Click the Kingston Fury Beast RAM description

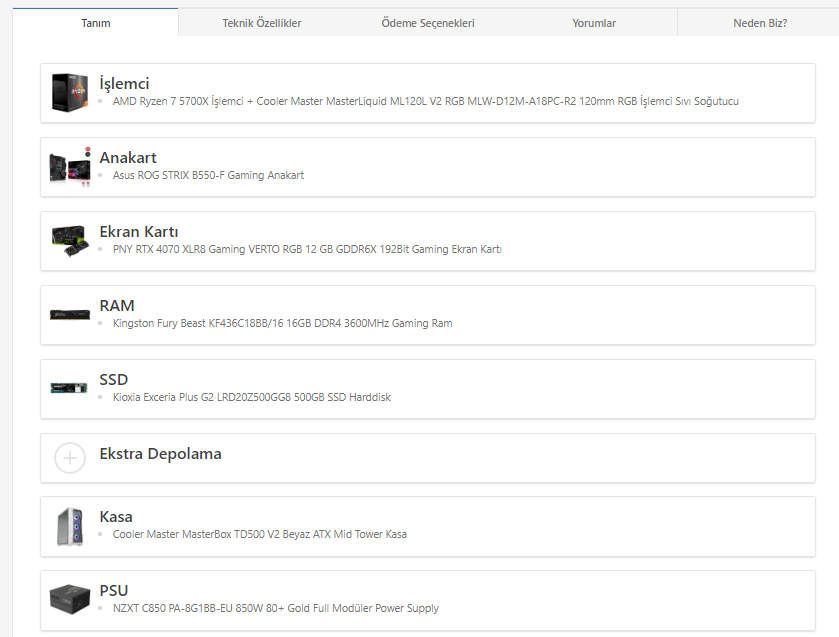point(282,323)
